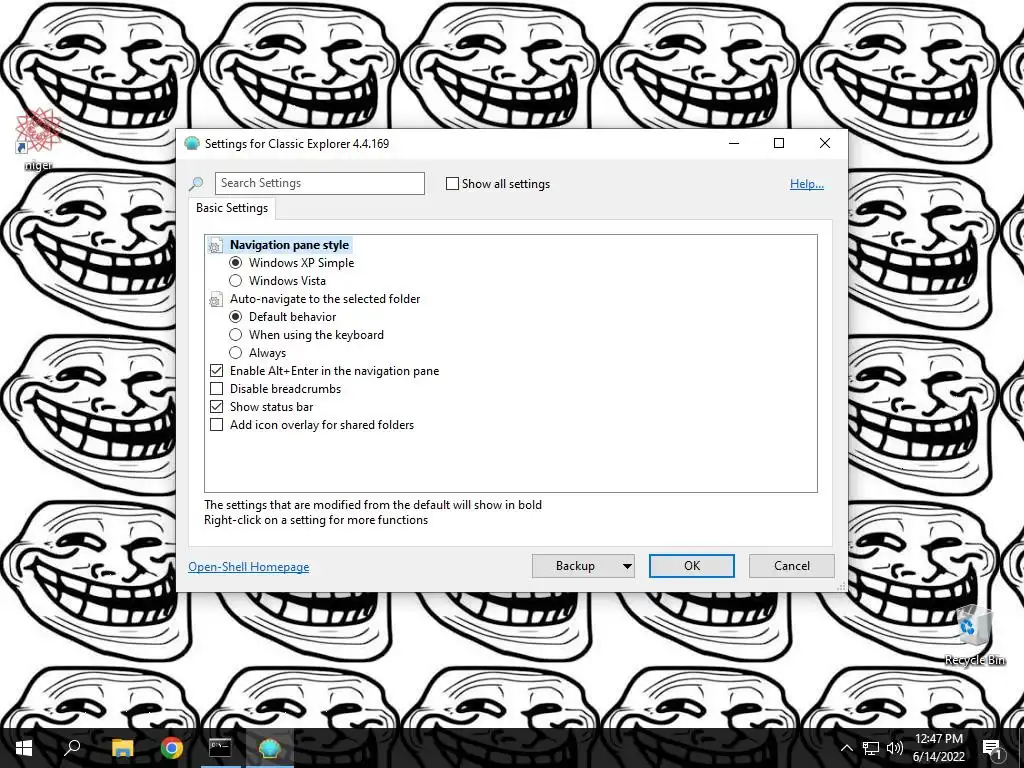
Task: Enable Show all settings checkbox
Action: point(452,184)
